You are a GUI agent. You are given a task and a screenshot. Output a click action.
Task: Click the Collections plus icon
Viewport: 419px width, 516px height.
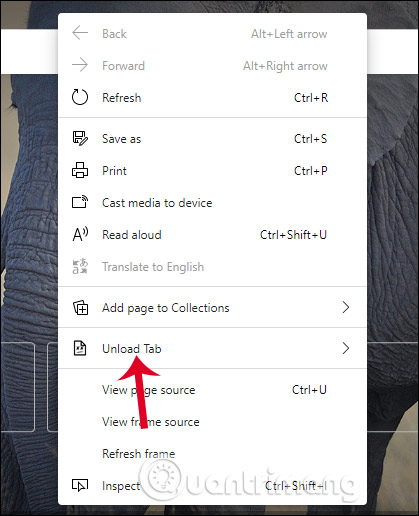point(81,308)
